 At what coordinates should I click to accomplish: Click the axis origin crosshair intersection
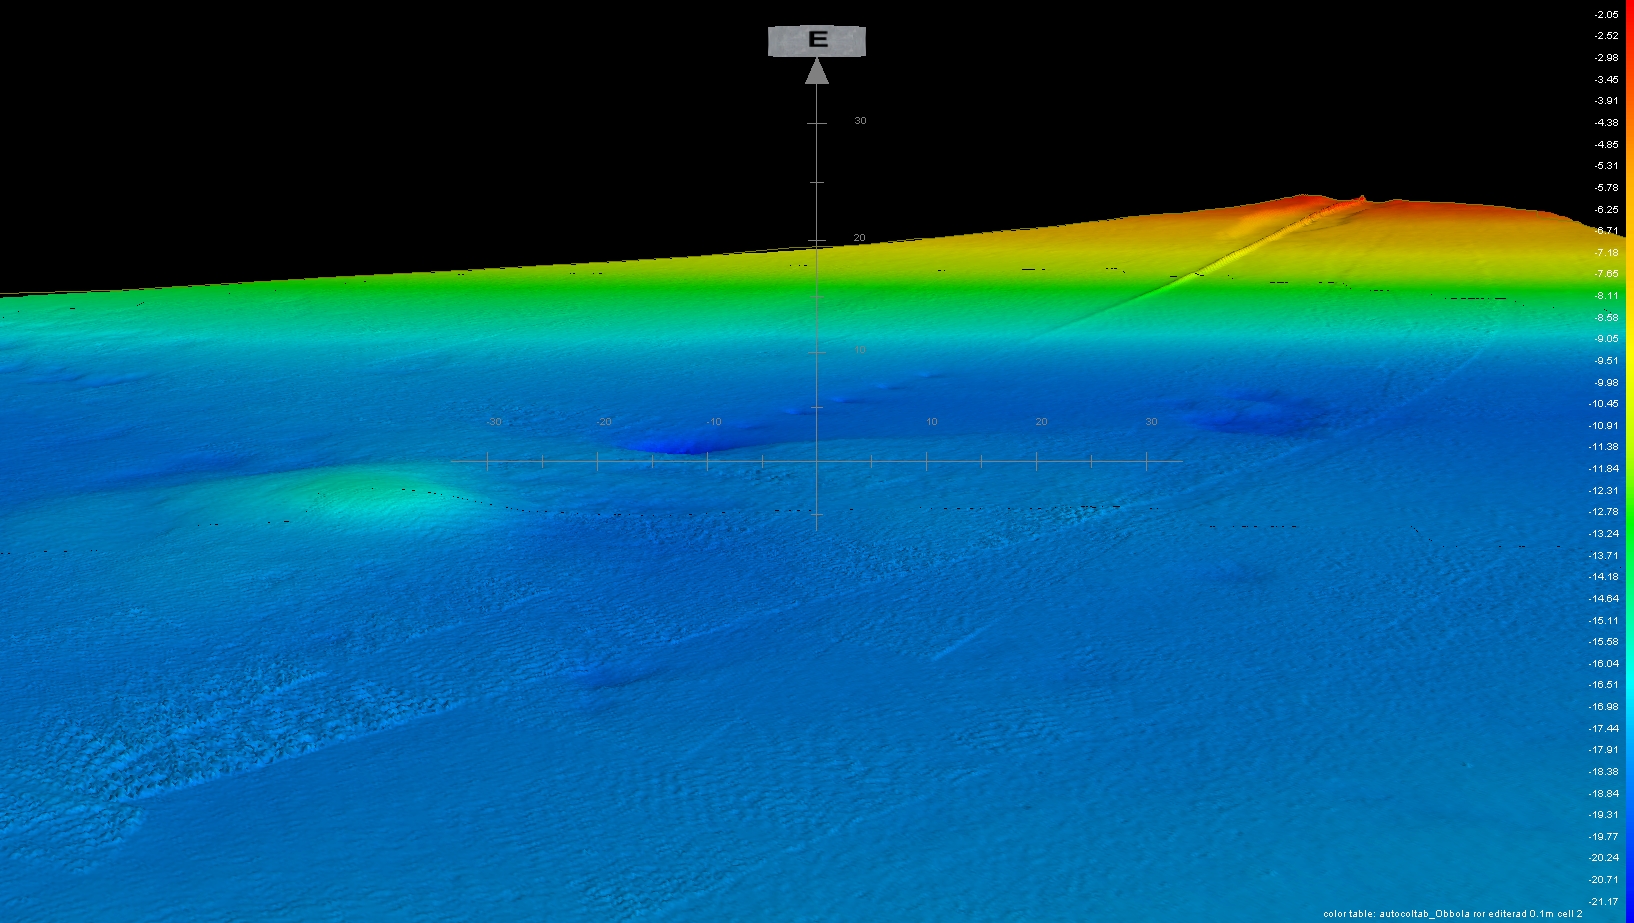[x=817, y=461]
